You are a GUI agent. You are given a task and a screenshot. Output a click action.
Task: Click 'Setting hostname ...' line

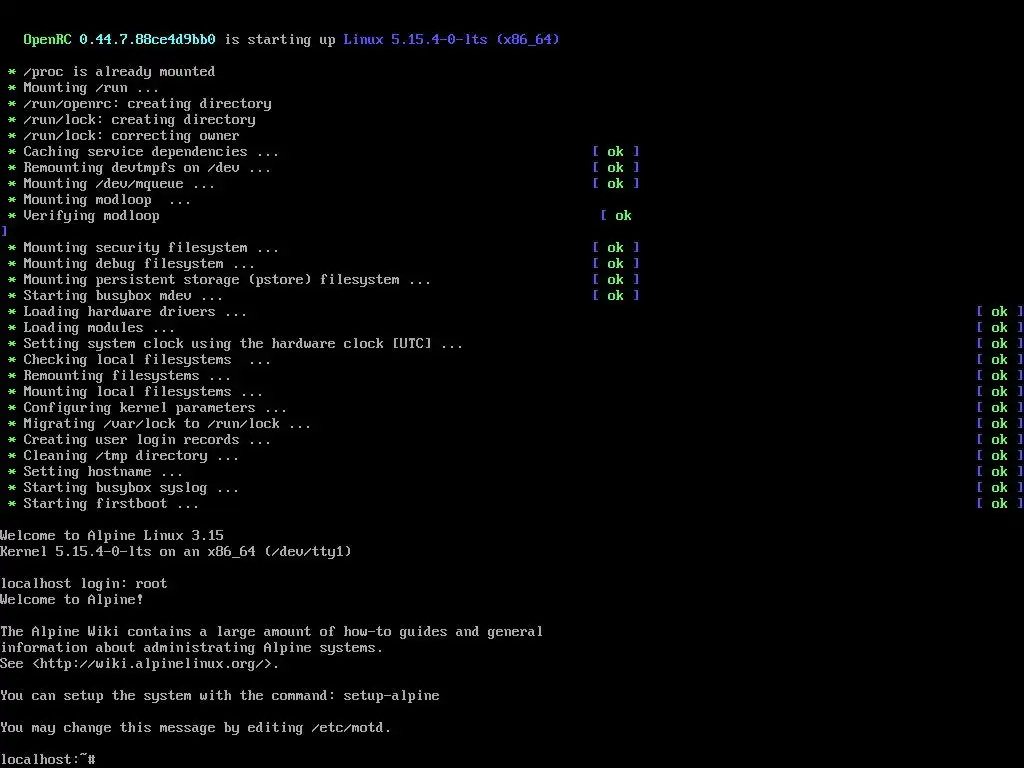103,472
